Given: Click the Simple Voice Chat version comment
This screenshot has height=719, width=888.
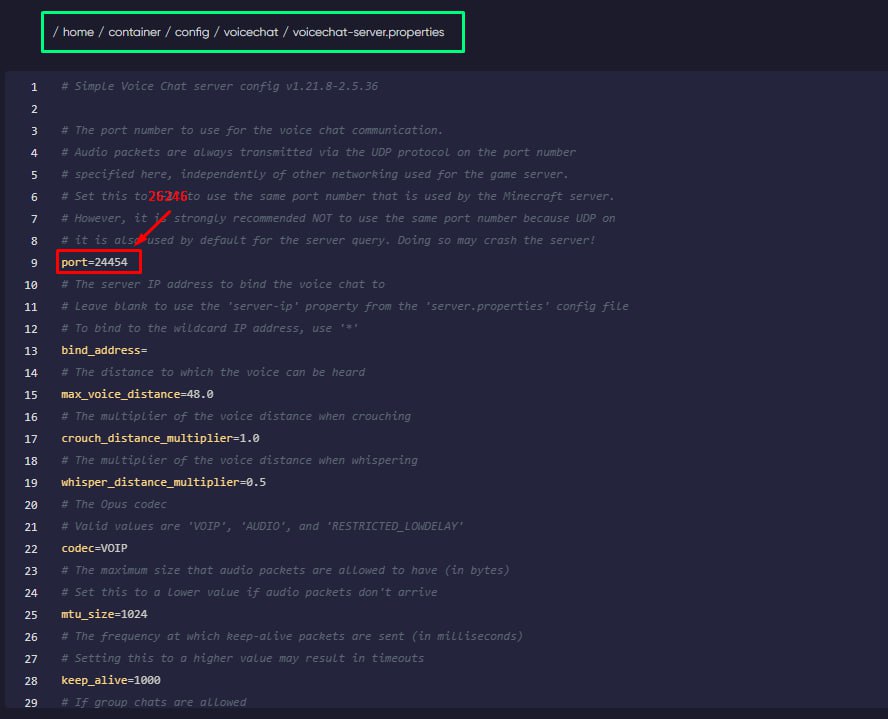Looking at the screenshot, I should coord(219,86).
